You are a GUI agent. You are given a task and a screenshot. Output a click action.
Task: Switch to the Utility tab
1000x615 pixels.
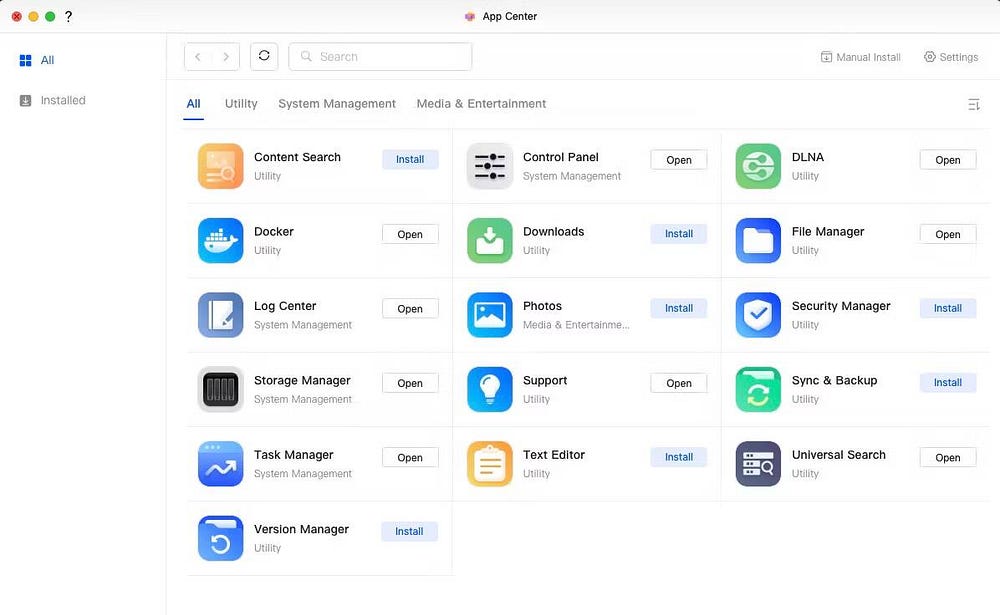[241, 103]
